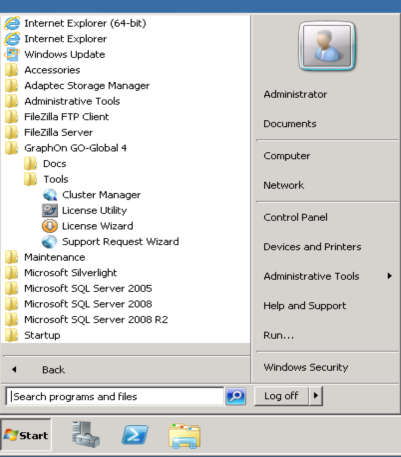Open Windows Update
Viewport: 401px width, 457px height.
pos(55,54)
